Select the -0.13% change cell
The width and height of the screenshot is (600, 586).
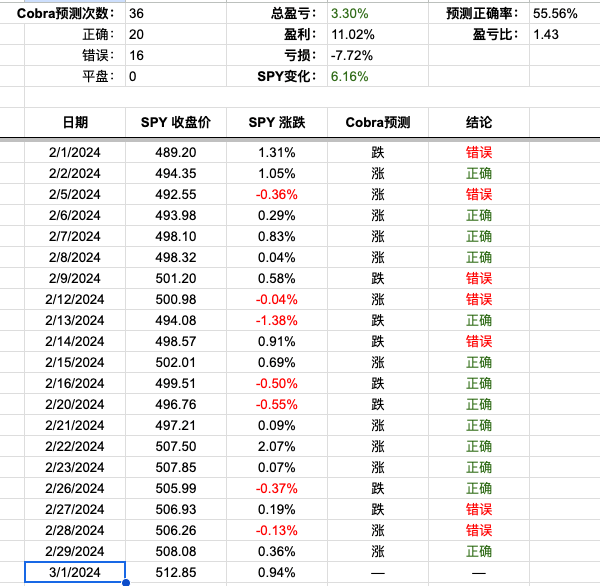[277, 530]
